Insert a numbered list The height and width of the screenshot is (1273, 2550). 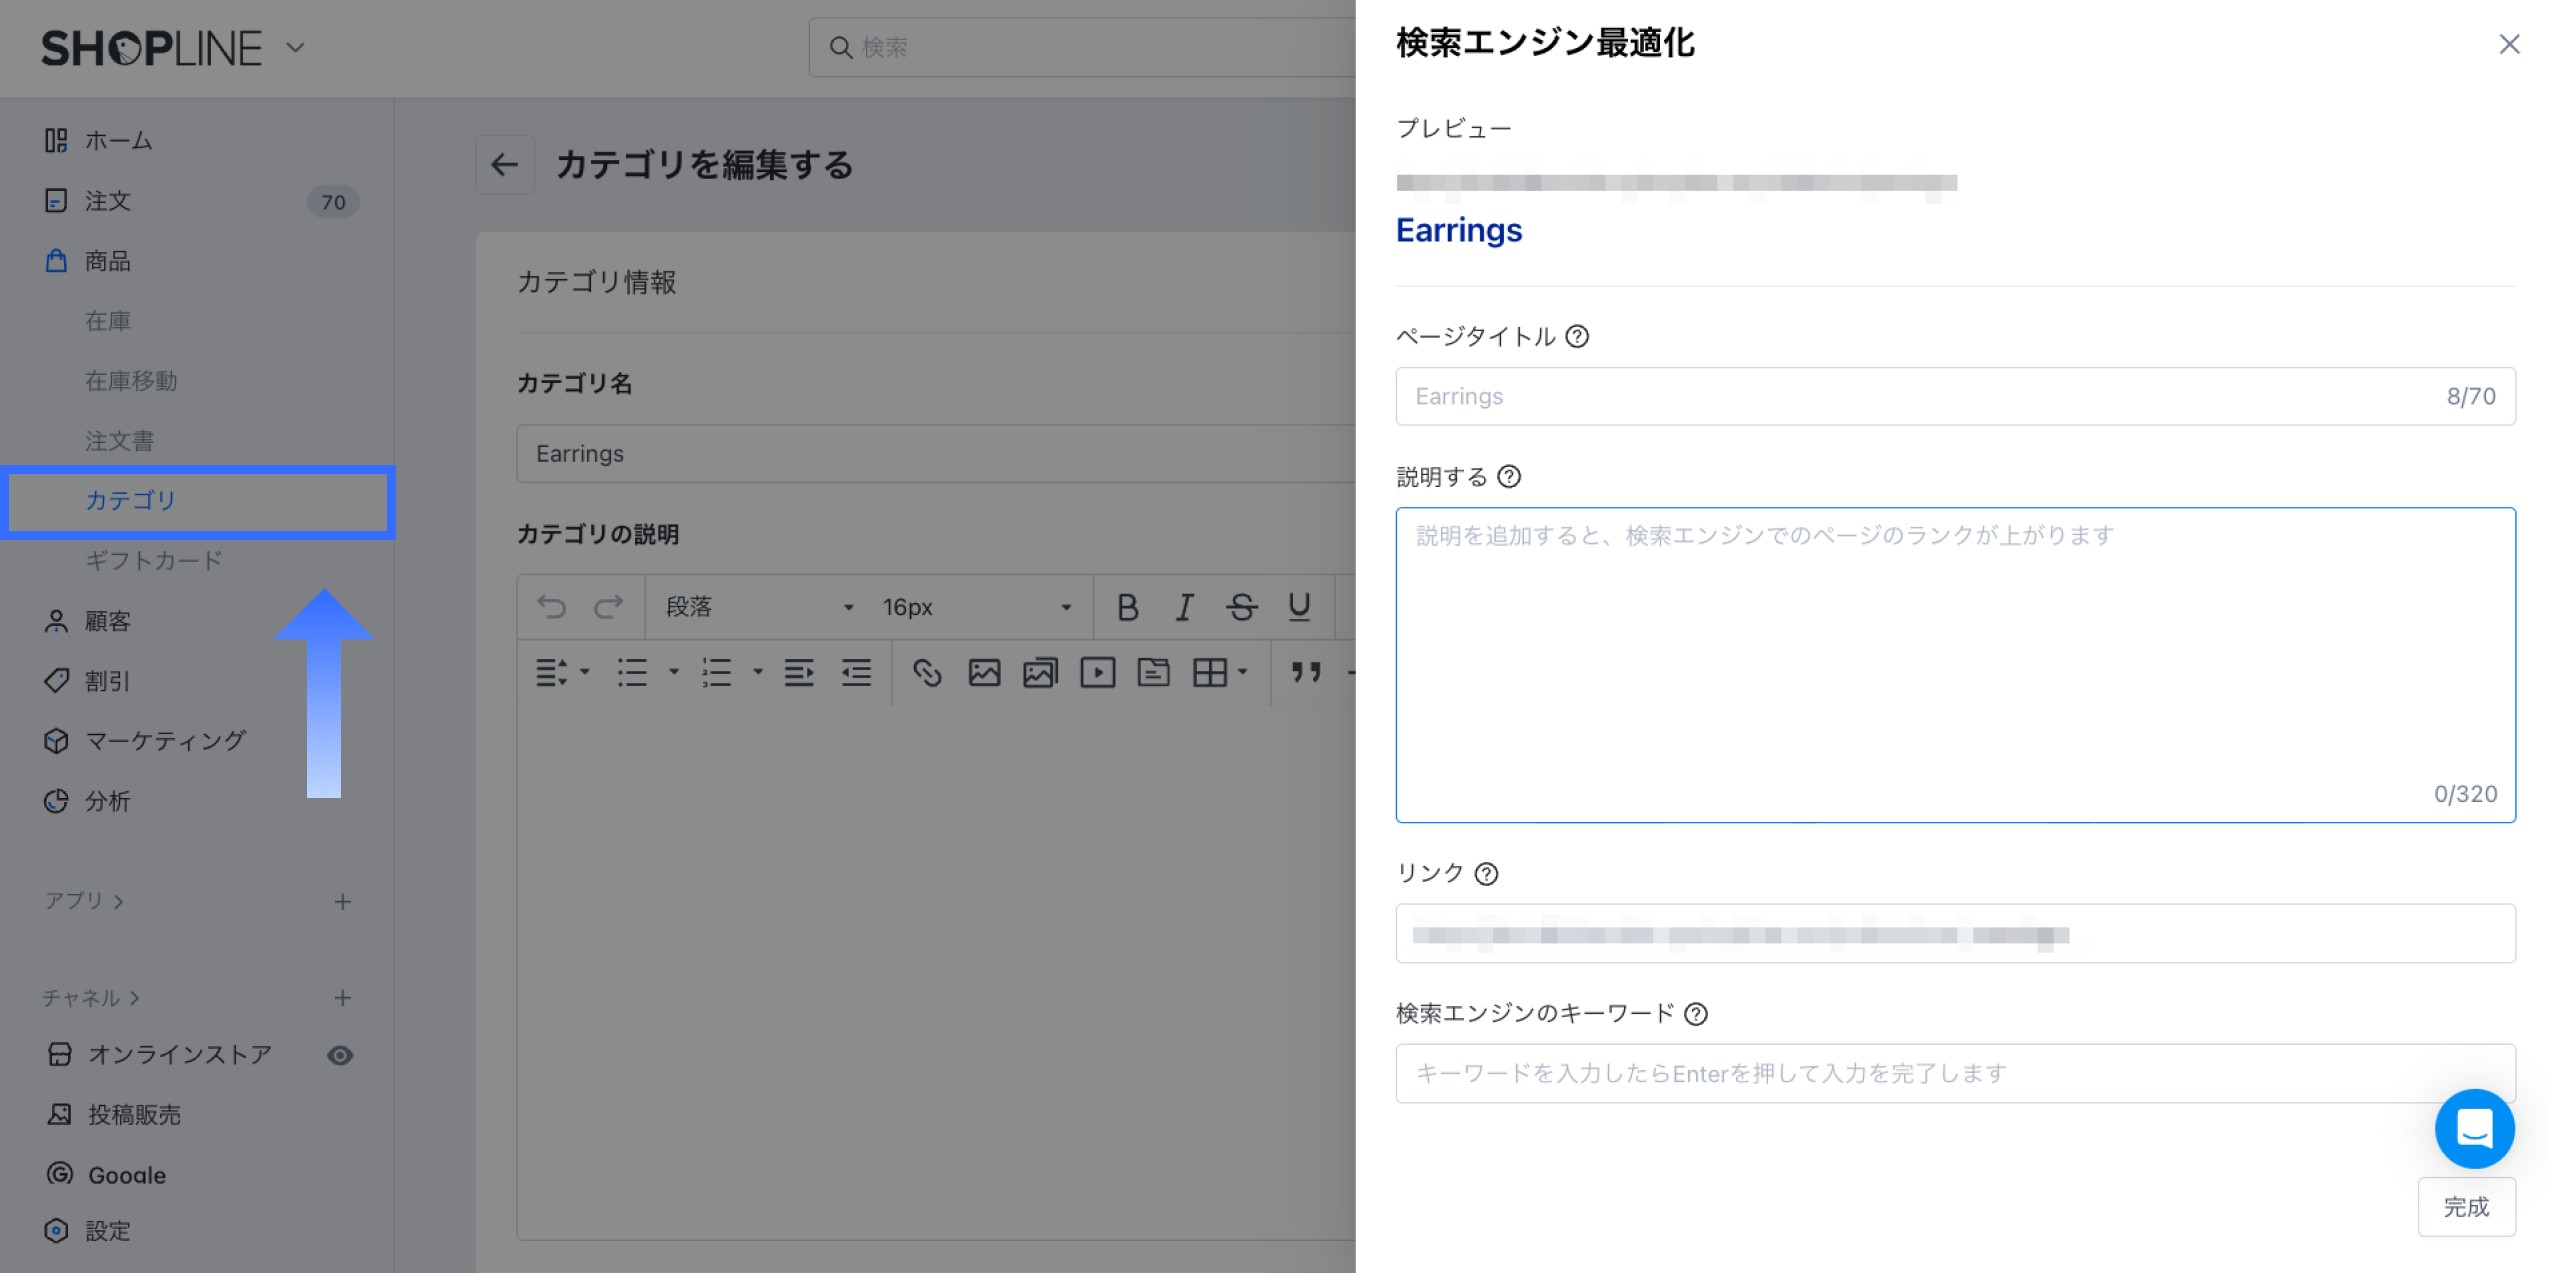(x=716, y=673)
